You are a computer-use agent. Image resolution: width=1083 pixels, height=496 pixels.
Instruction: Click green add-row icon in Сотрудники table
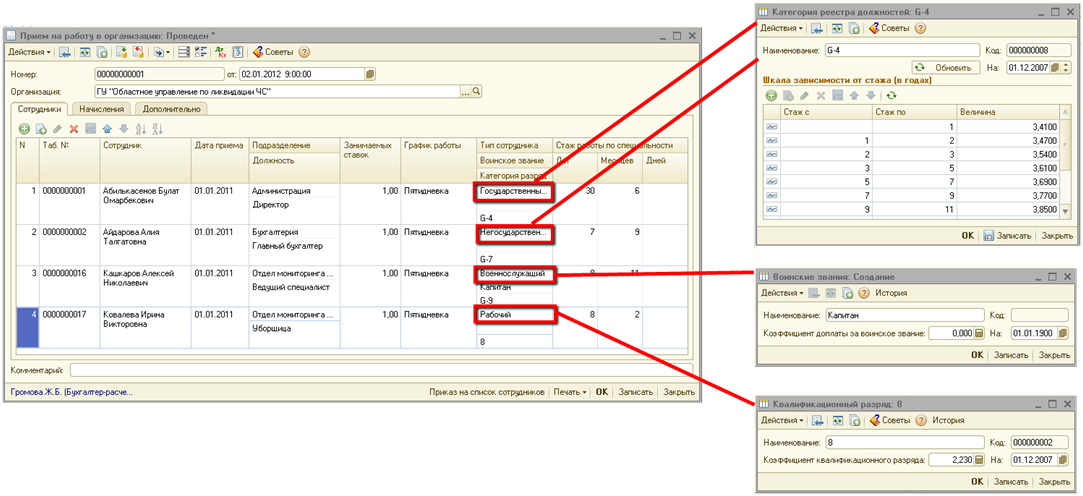click(x=24, y=129)
